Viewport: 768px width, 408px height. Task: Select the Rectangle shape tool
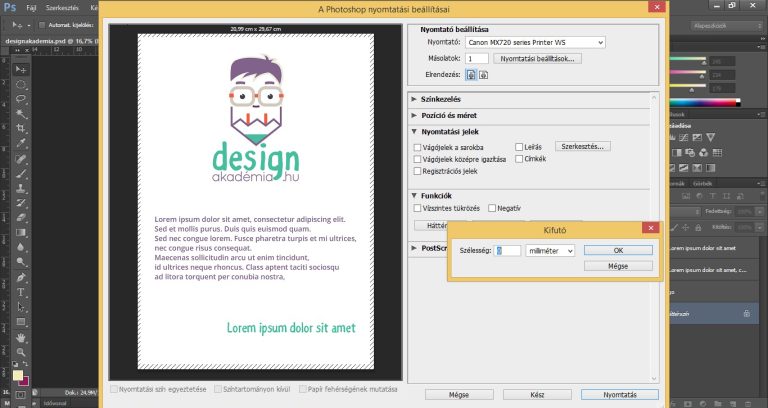tap(21, 322)
